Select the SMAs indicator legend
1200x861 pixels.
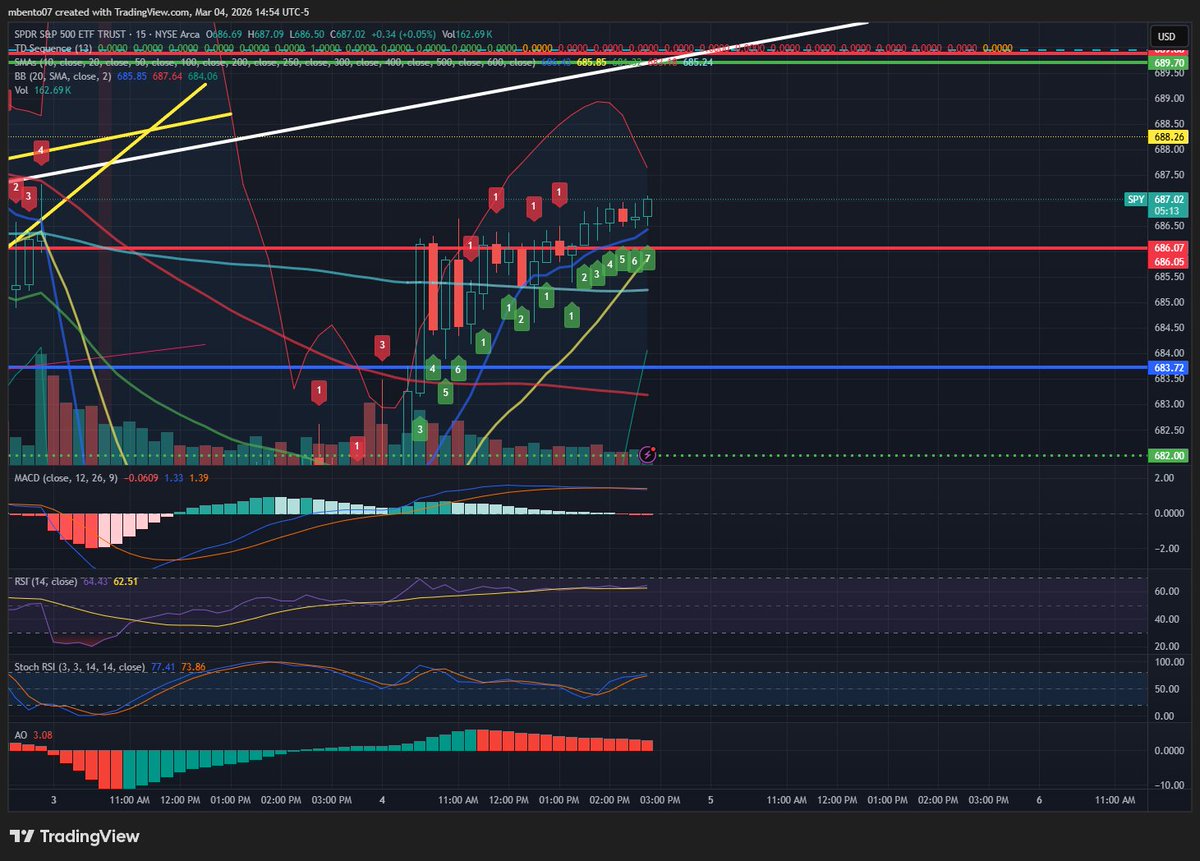tap(275, 61)
